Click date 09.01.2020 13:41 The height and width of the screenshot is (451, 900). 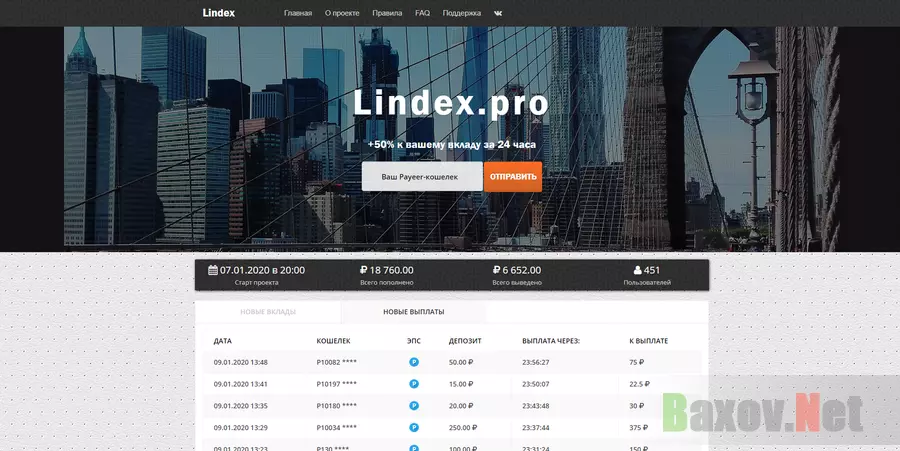(x=240, y=384)
